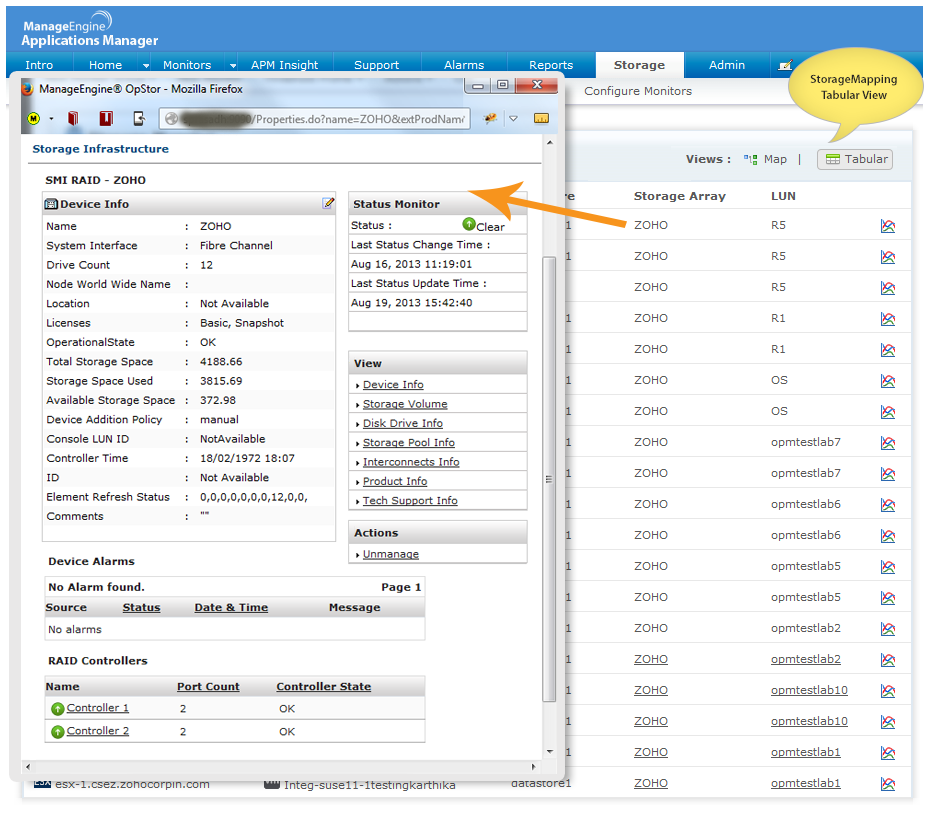Open Product Info link
Viewport: 931px width, 816px height.
[395, 481]
